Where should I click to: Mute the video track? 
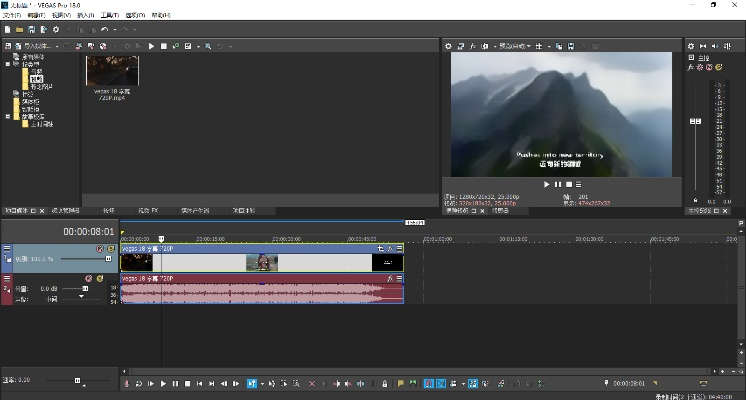[99, 249]
